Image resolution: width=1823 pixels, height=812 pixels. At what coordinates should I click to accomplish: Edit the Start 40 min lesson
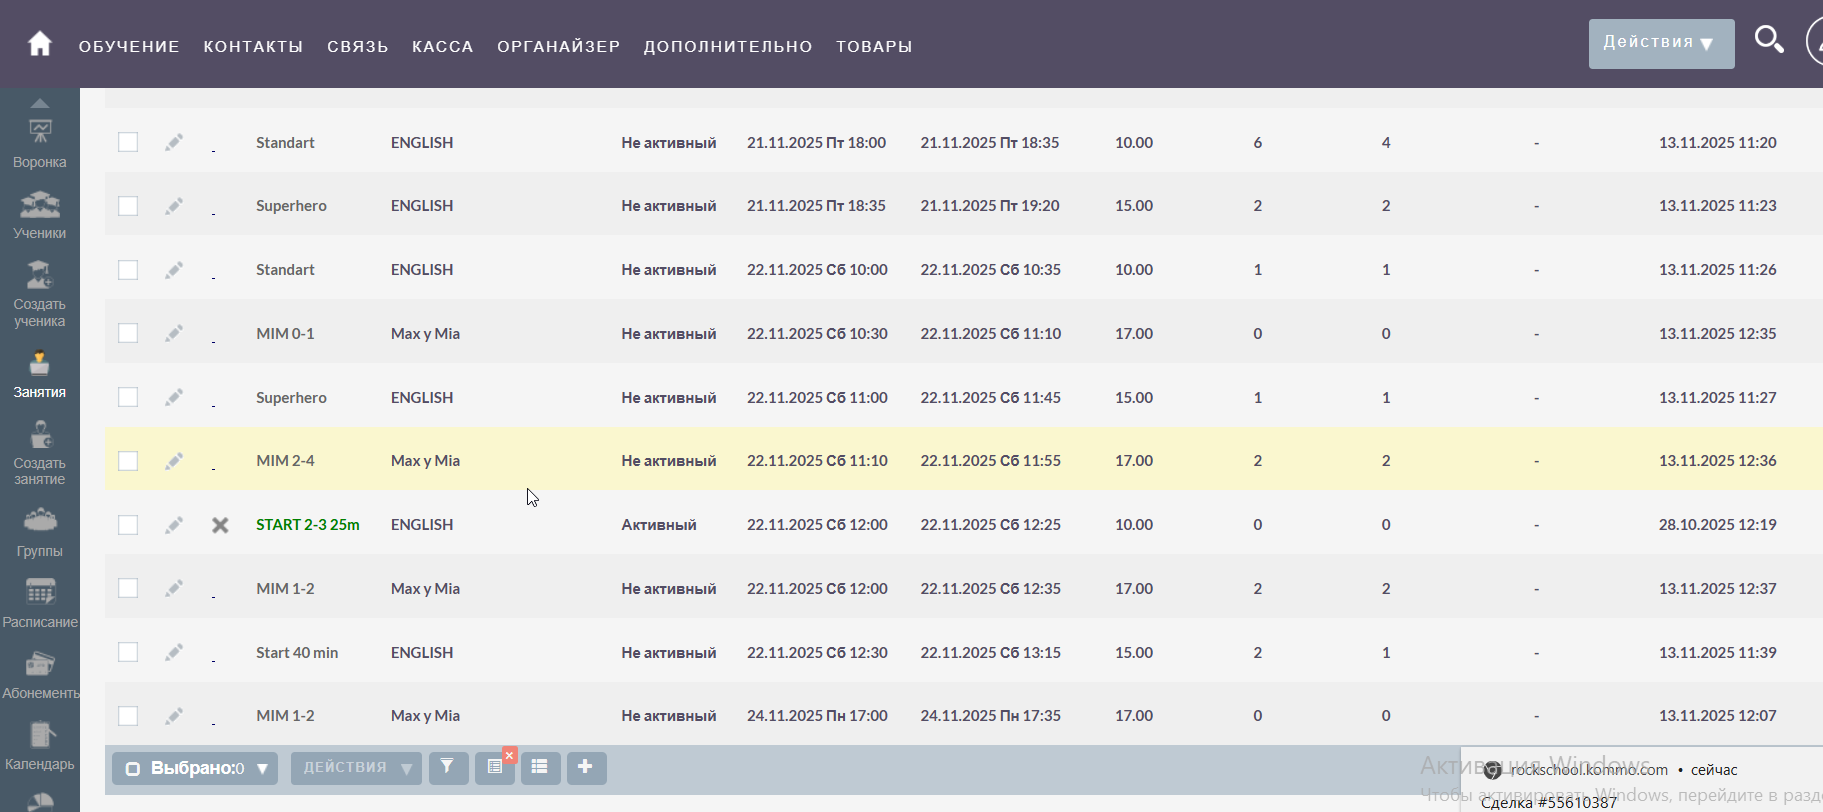click(174, 652)
